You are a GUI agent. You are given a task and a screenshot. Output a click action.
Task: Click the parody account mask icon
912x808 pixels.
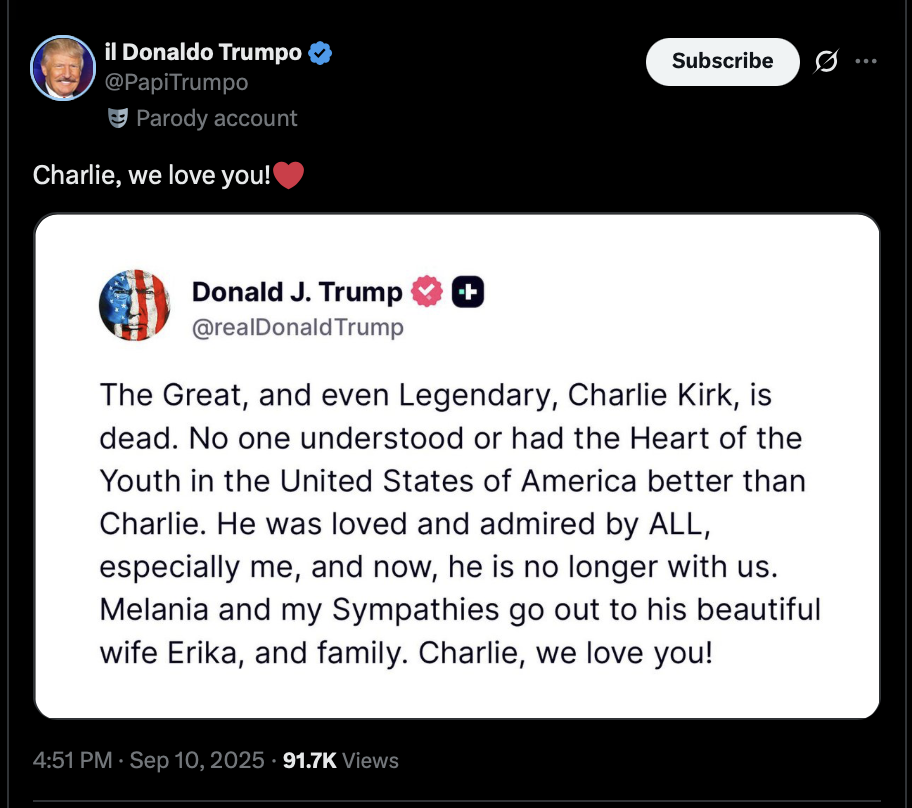(x=118, y=118)
